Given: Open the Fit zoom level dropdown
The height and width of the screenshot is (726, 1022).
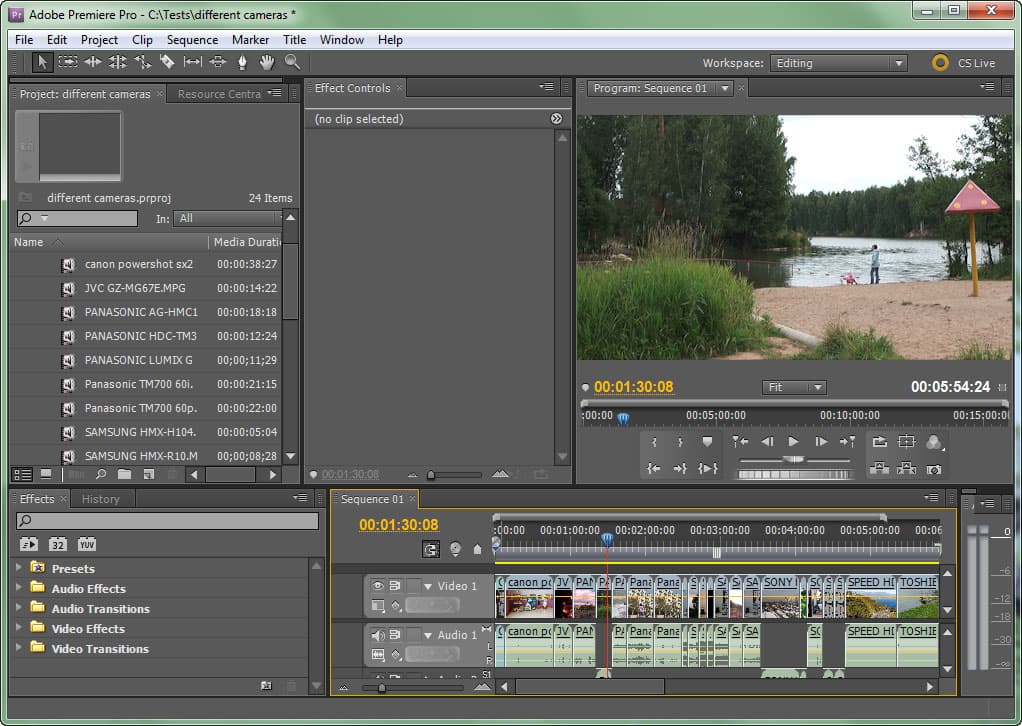Looking at the screenshot, I should coord(794,387).
